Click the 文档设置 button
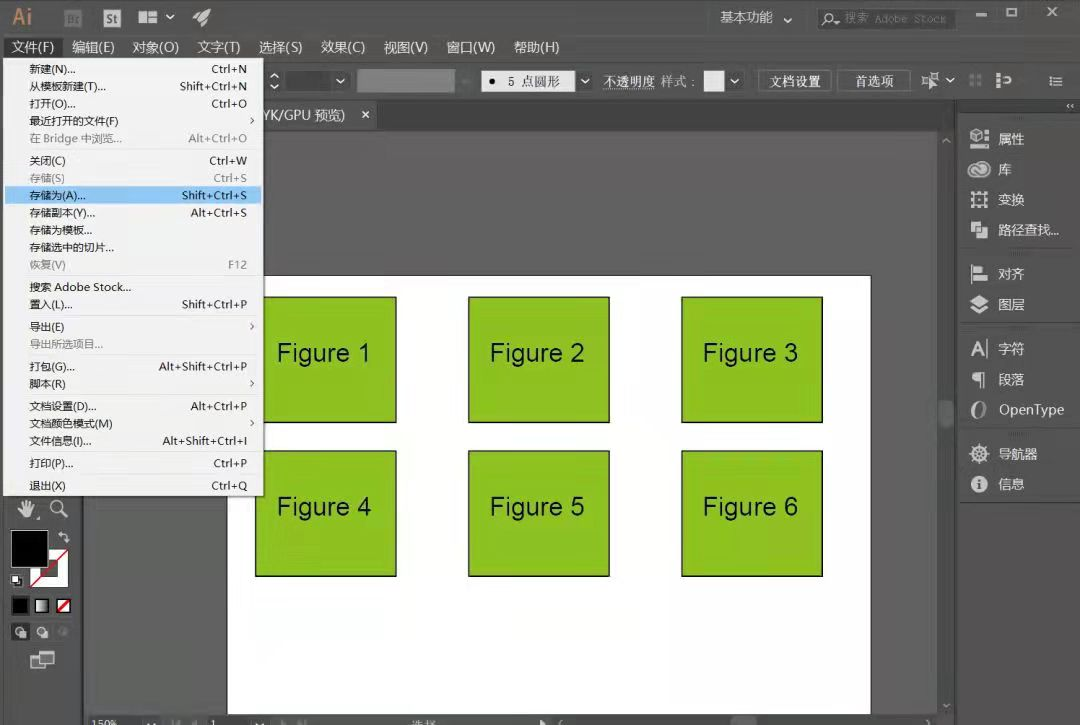Image resolution: width=1080 pixels, height=725 pixels. pyautogui.click(x=795, y=81)
